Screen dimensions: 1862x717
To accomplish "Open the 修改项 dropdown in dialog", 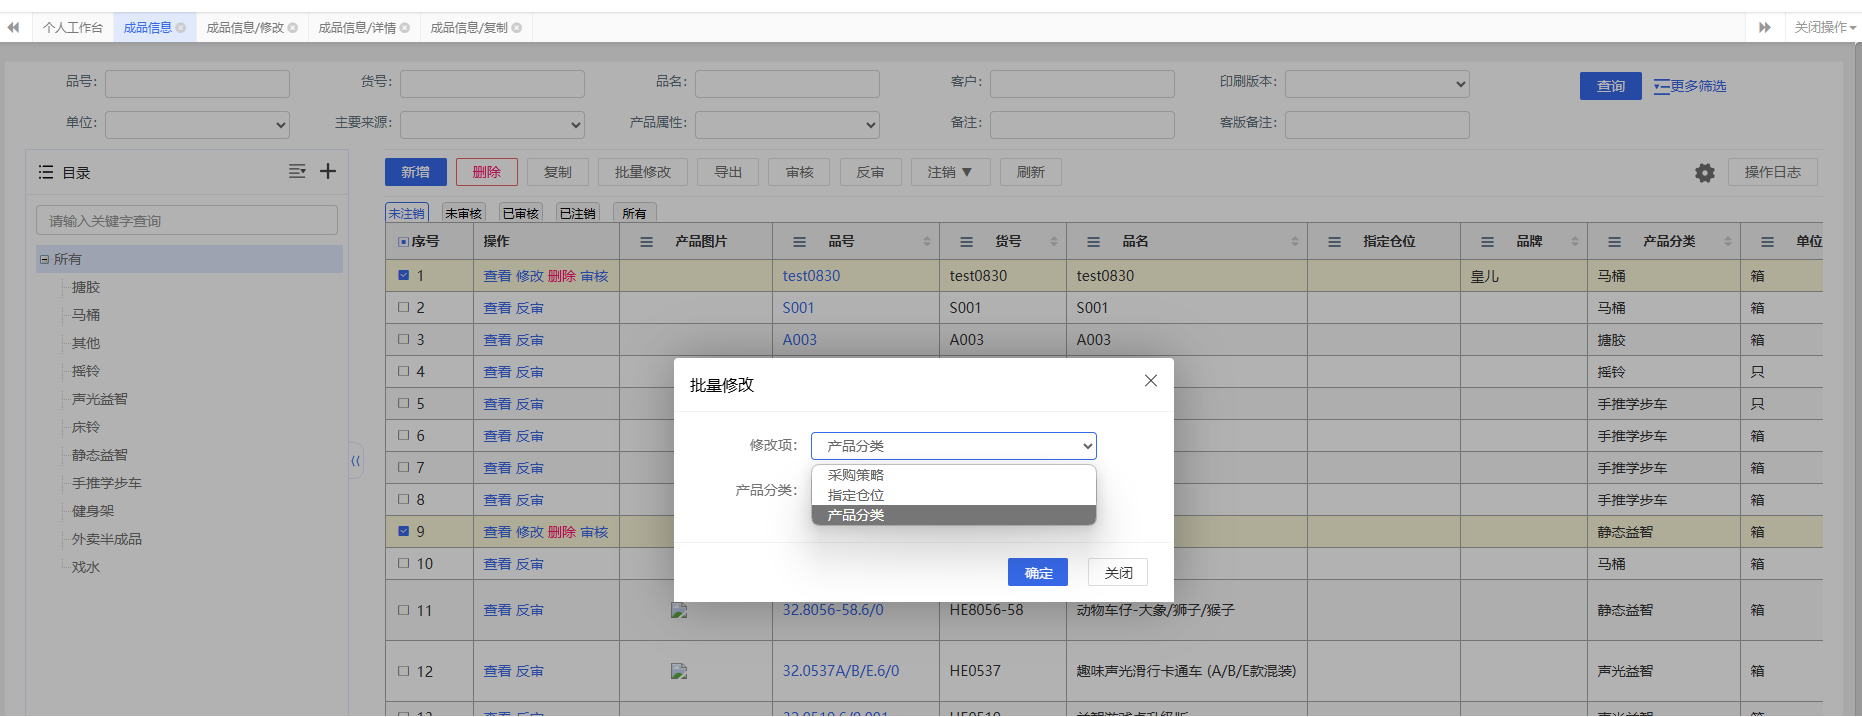I will click(954, 446).
